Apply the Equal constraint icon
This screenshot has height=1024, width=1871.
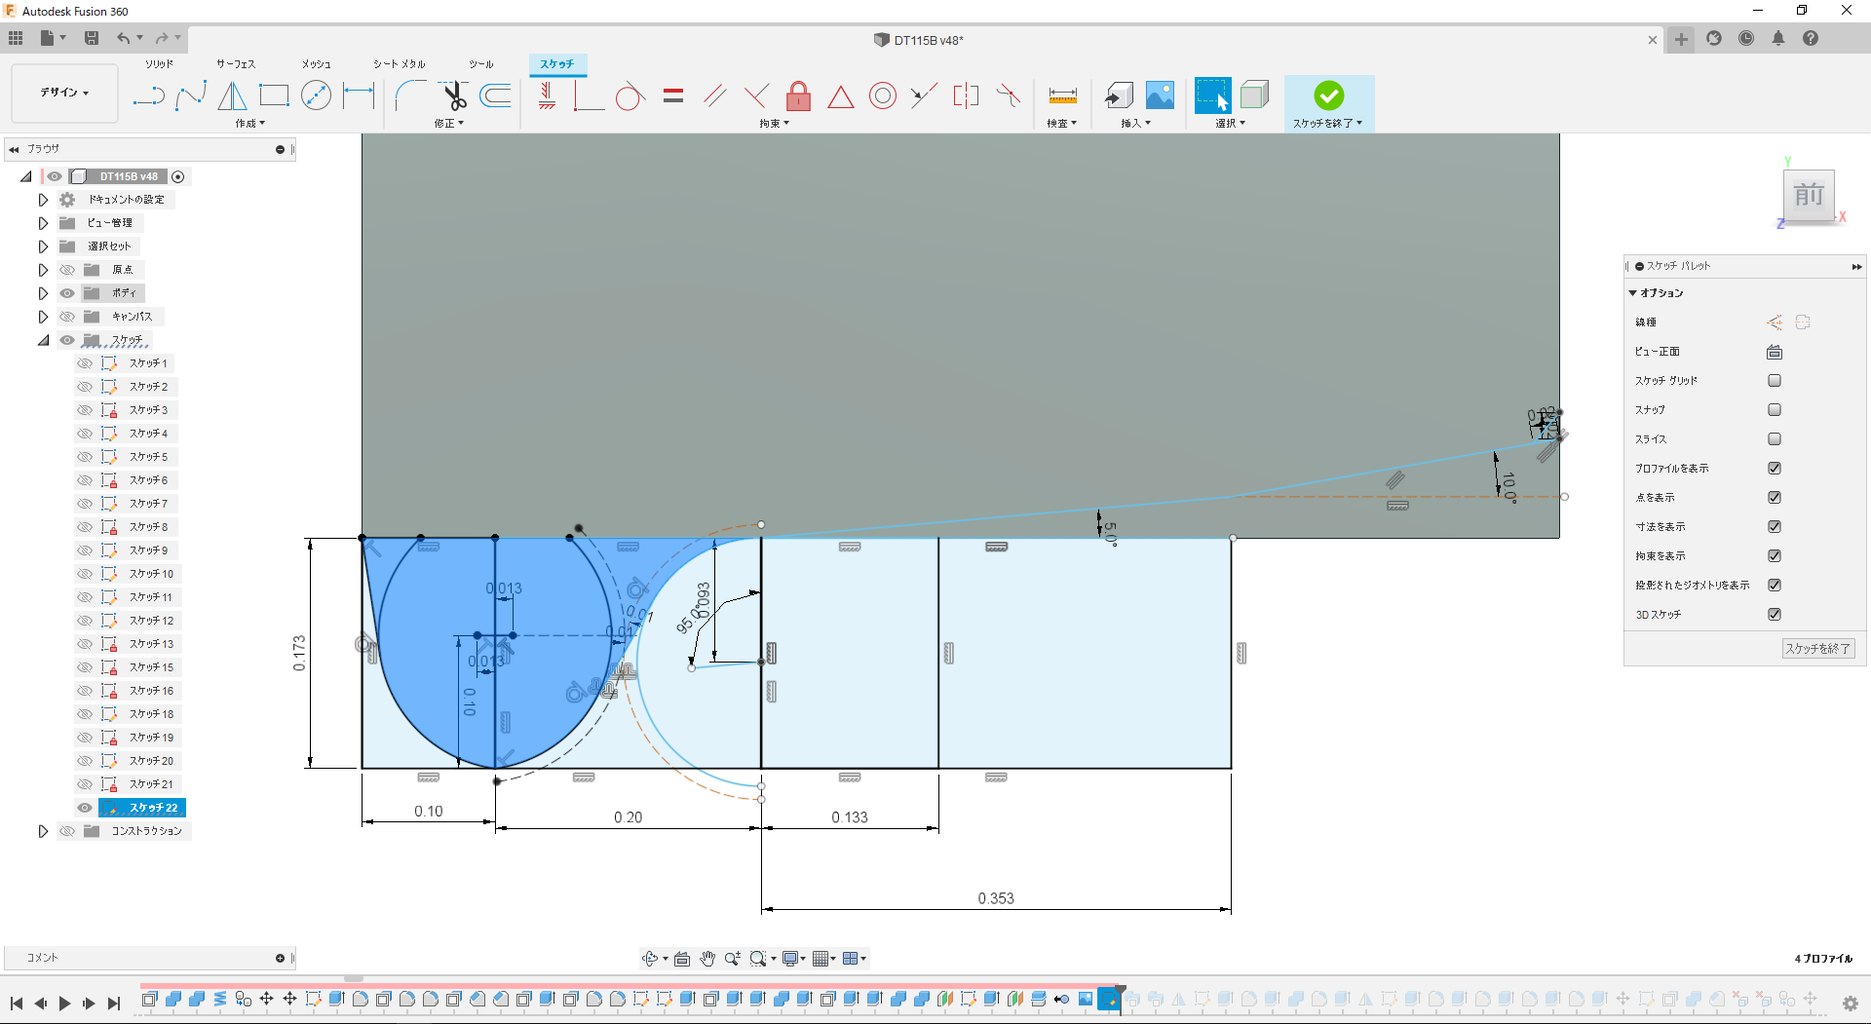tap(673, 96)
